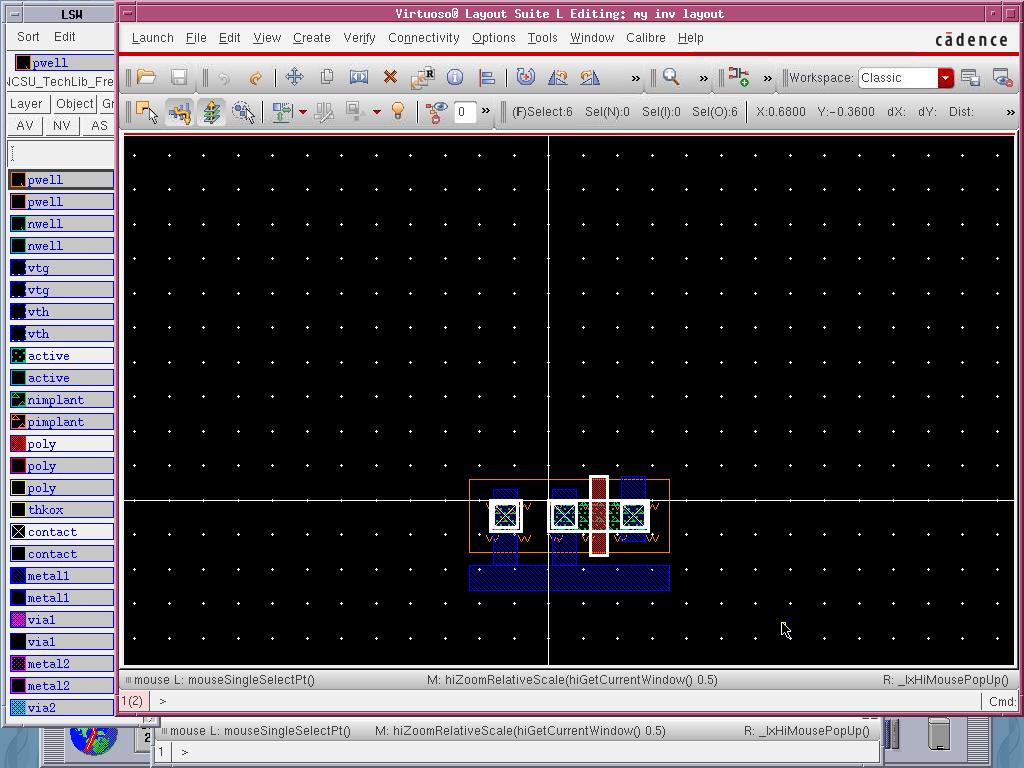Open the Window menu
This screenshot has height=768, width=1024.
592,38
